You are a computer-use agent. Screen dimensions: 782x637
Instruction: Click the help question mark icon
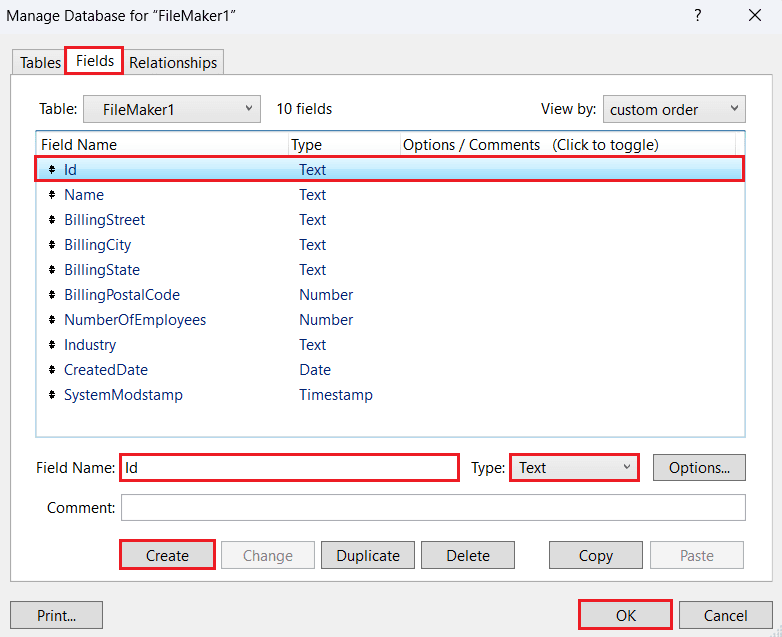pyautogui.click(x=698, y=15)
